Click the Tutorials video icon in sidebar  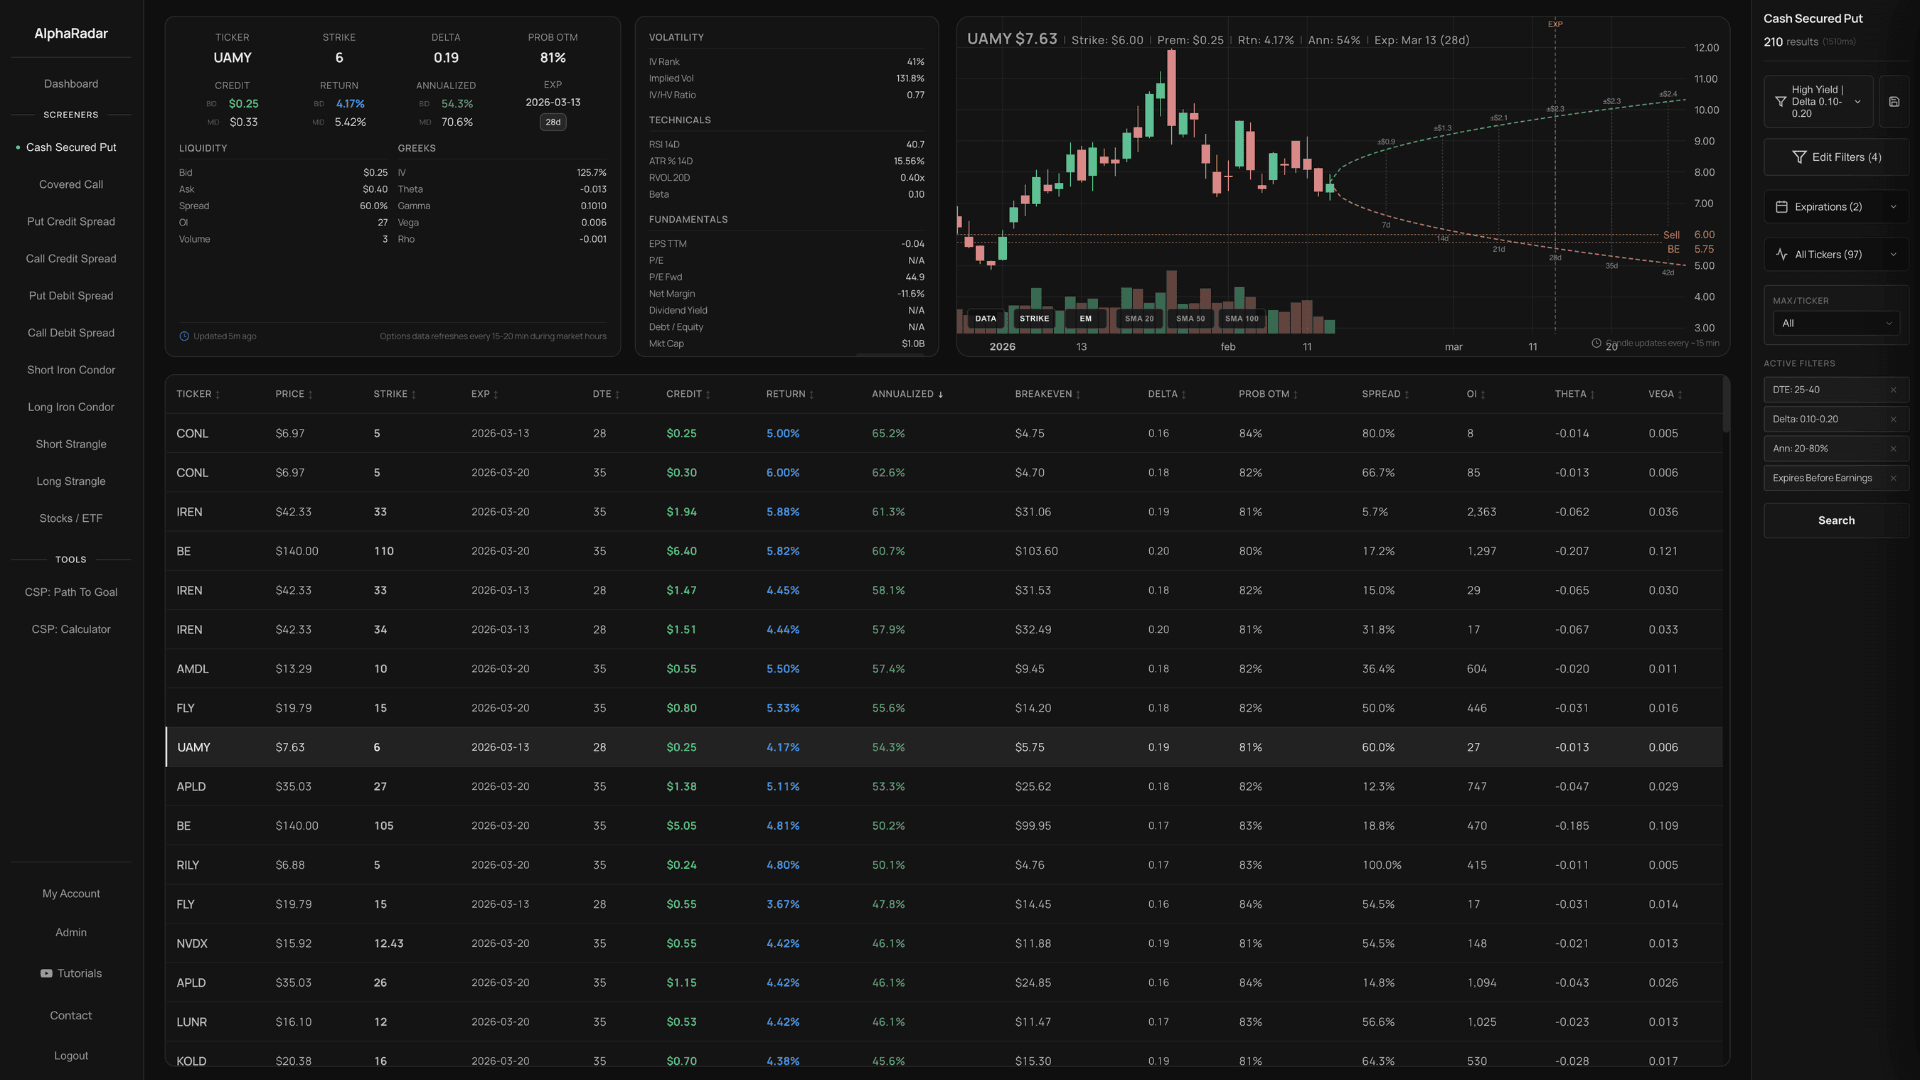pos(46,973)
